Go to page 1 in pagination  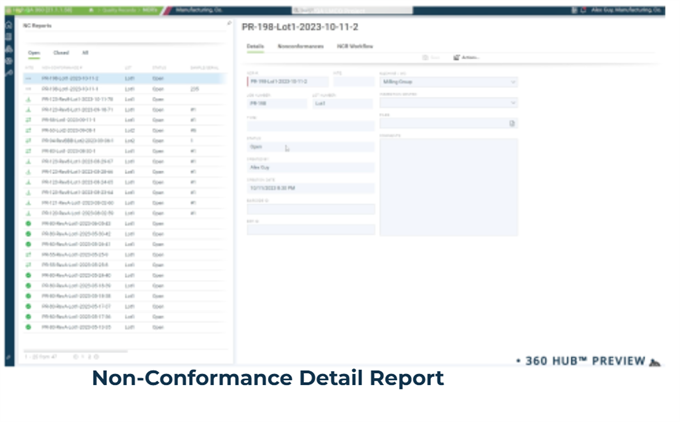click(82, 357)
